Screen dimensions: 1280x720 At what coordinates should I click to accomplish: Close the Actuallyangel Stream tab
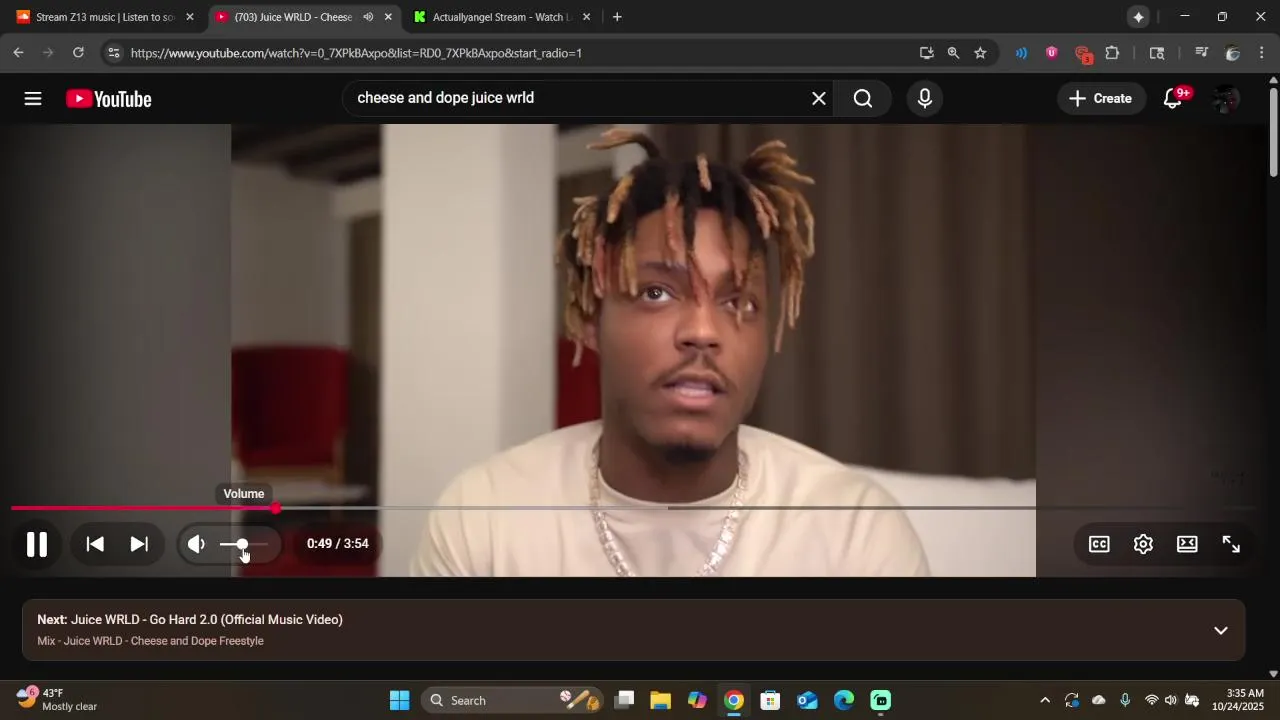(586, 17)
